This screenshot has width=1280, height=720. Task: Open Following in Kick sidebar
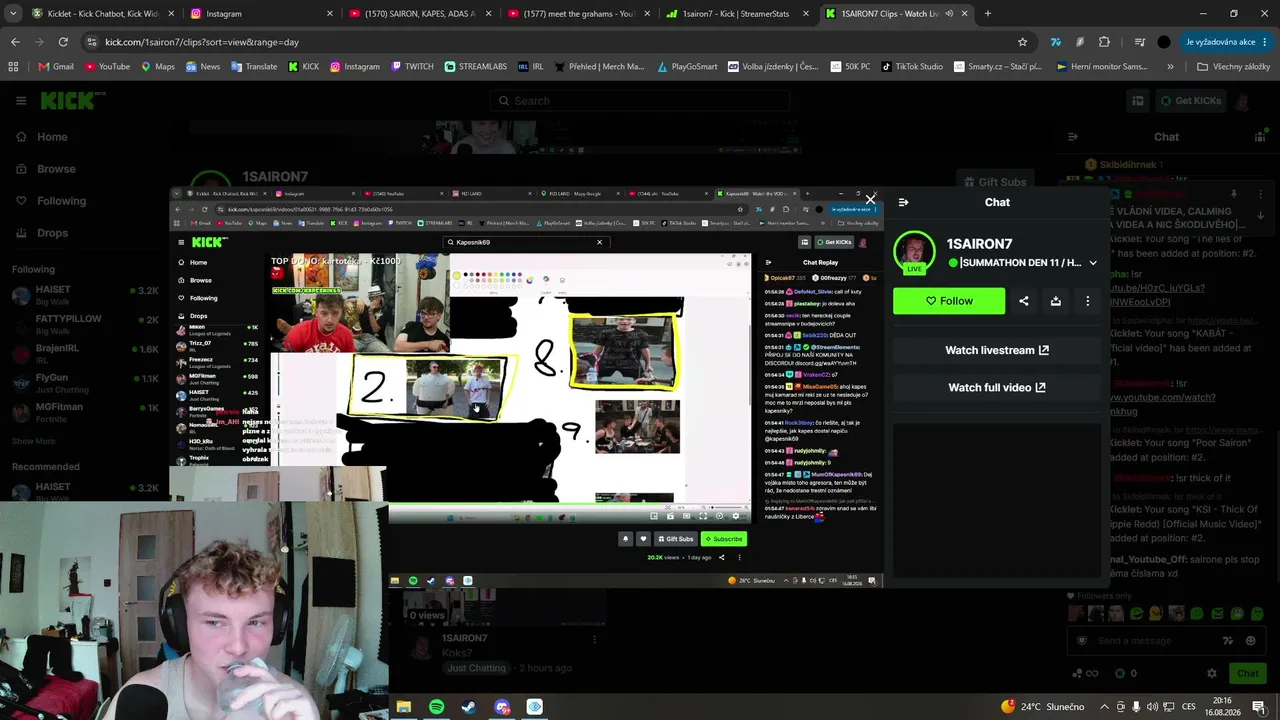tap(49, 201)
